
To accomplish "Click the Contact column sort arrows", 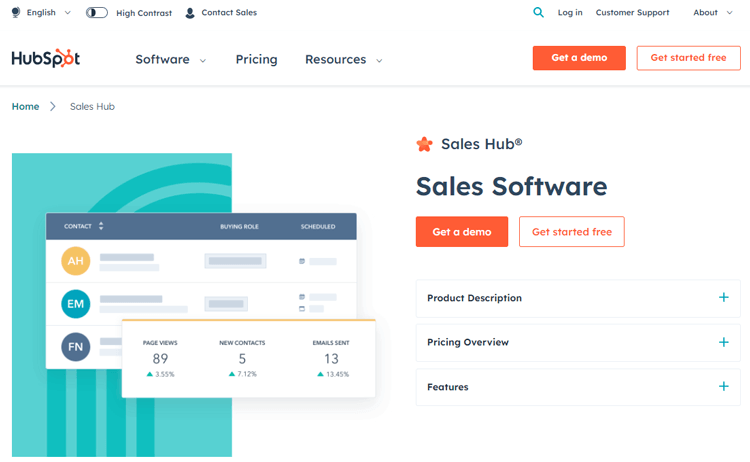I will tap(101, 226).
